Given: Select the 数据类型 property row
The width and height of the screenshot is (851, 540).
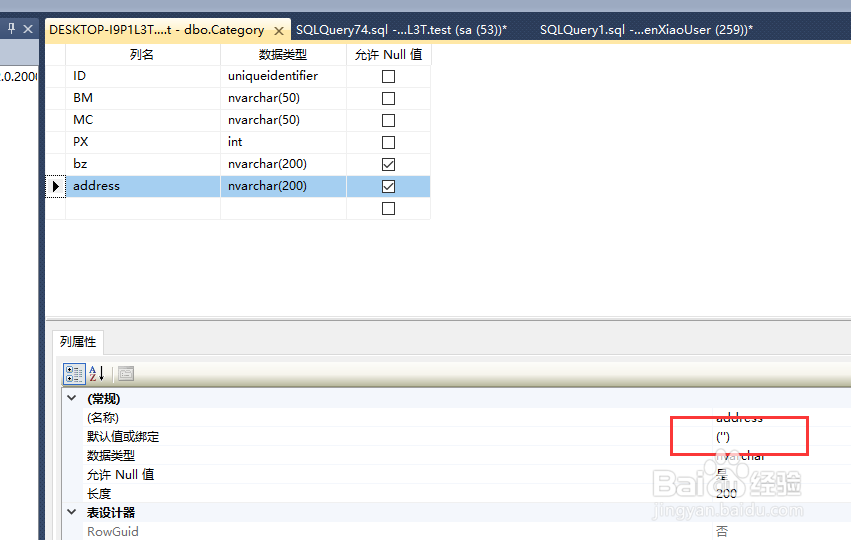Looking at the screenshot, I should [x=467, y=455].
